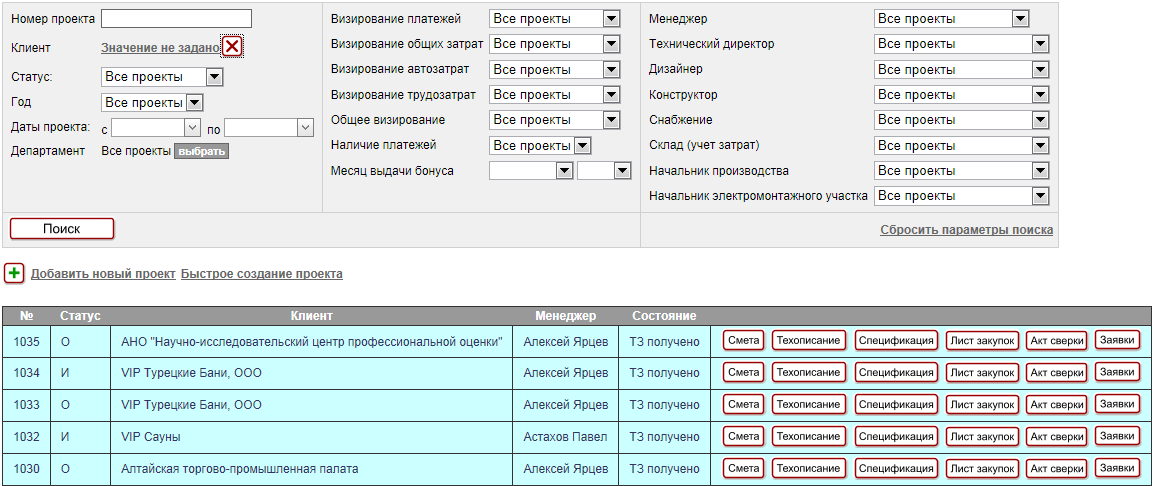This screenshot has width=1153, height=486.
Task: Click the Поиск button
Action: pos(62,229)
